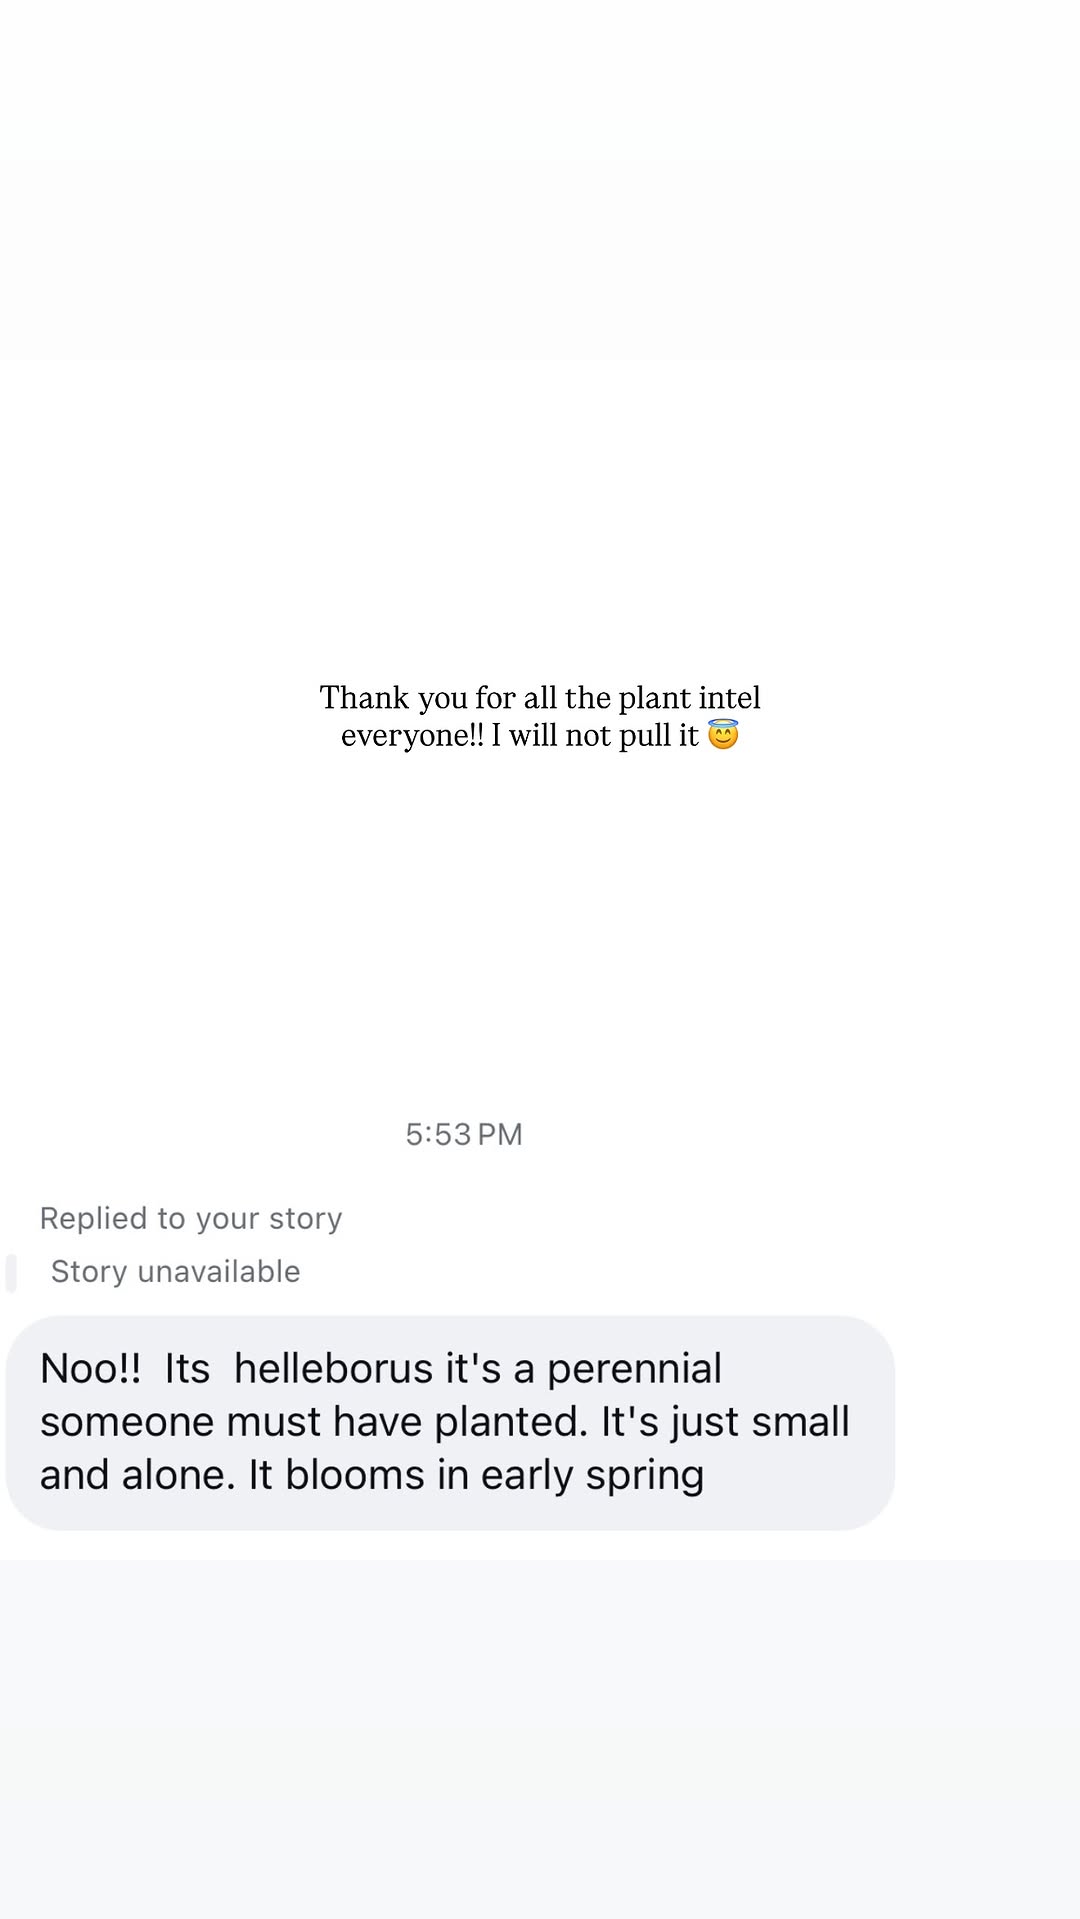Click the word "Noo!!" in the message
The width and height of the screenshot is (1080, 1919).
90,1369
